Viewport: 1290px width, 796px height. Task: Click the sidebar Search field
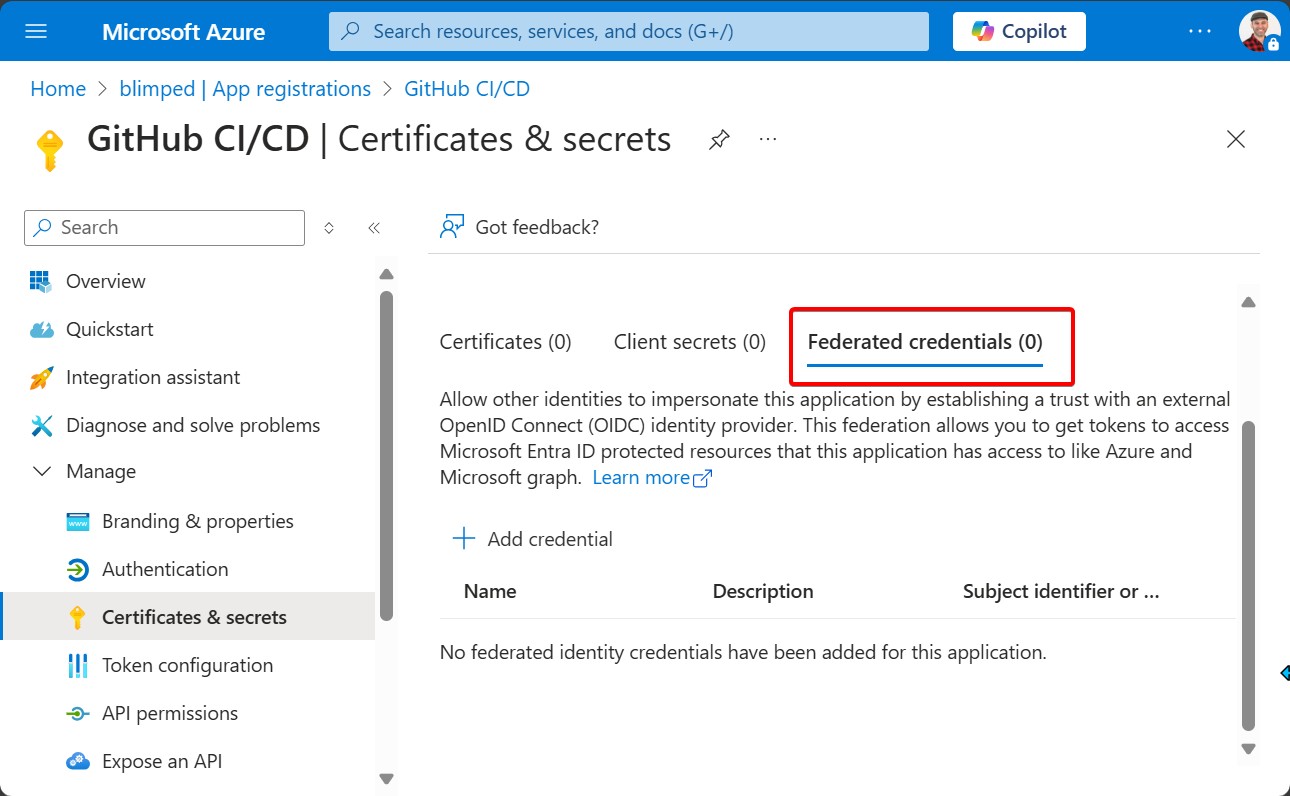point(164,228)
